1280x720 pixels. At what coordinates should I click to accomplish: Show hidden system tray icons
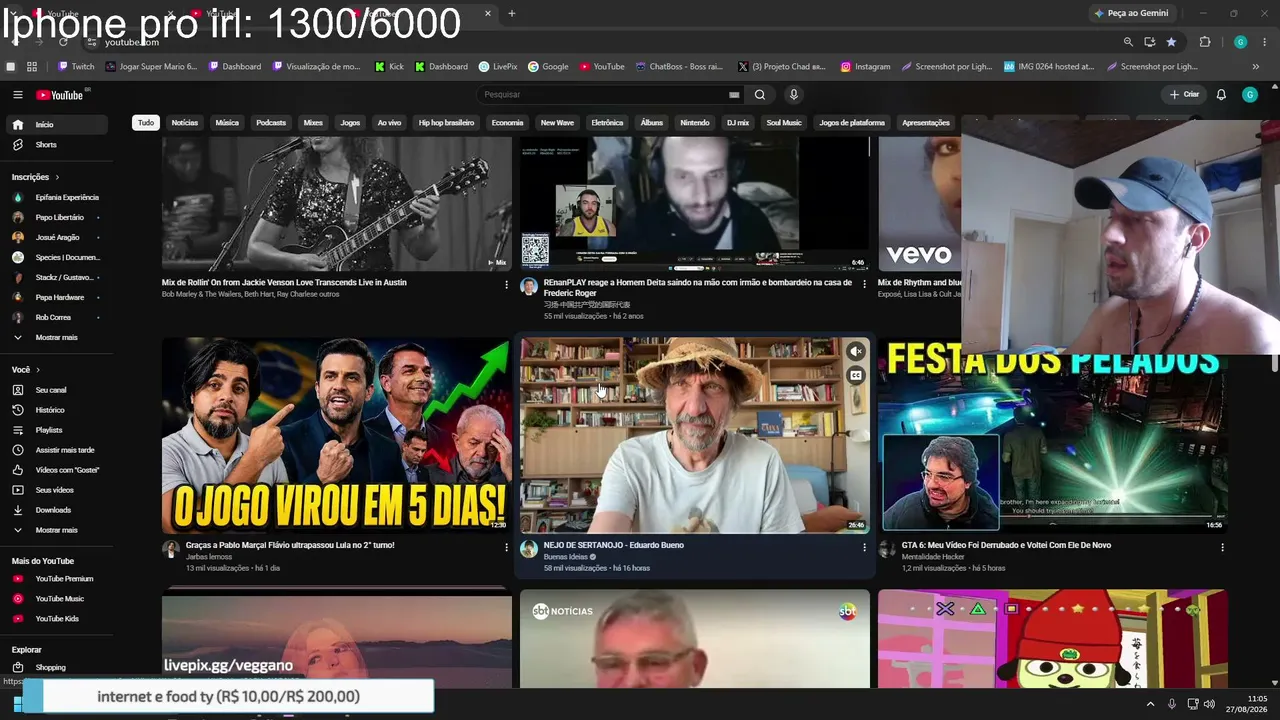pos(1150,704)
